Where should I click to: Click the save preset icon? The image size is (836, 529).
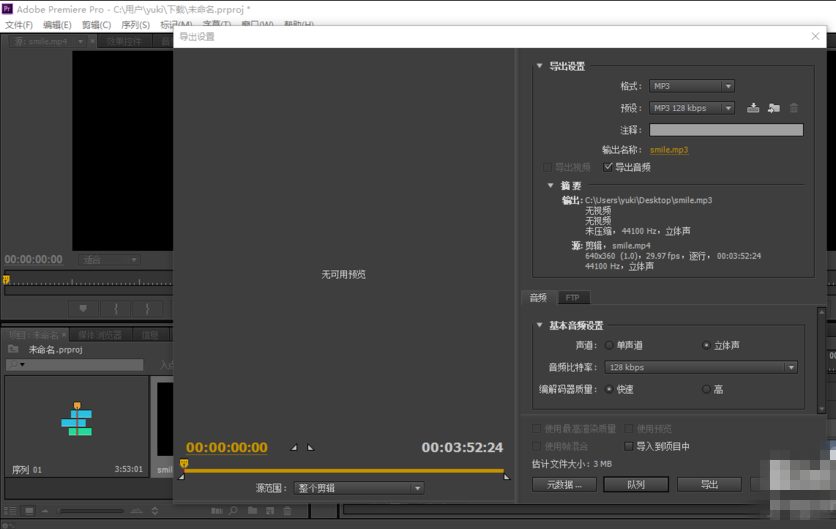pyautogui.click(x=753, y=108)
